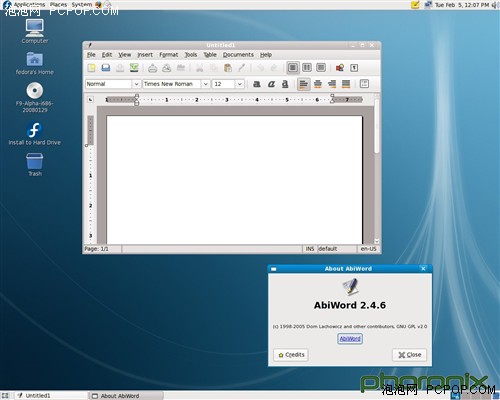500x400 pixels.
Task: Open the Format menu
Action: pyautogui.click(x=169, y=55)
